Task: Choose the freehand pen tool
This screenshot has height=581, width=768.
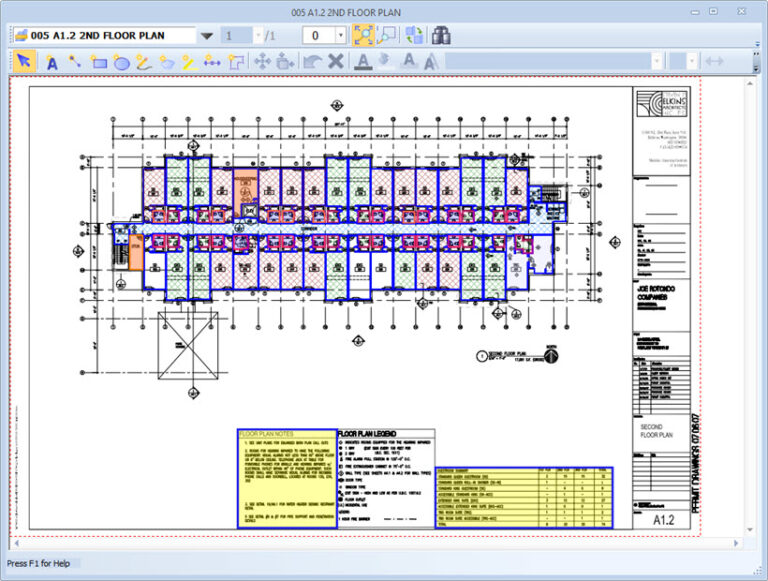Action: pyautogui.click(x=144, y=62)
